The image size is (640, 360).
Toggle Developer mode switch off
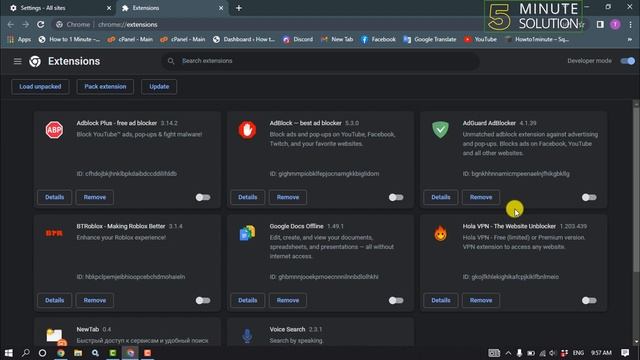pyautogui.click(x=627, y=61)
